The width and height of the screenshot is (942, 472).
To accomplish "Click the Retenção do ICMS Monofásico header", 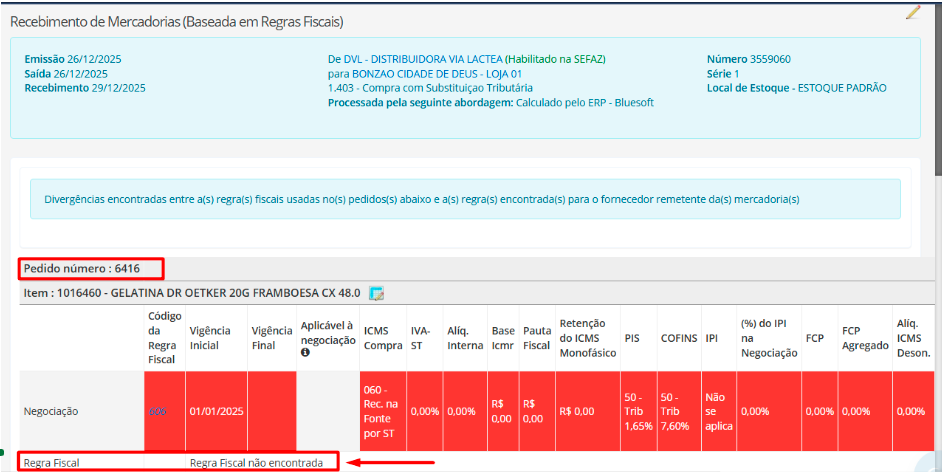I will pos(586,338).
